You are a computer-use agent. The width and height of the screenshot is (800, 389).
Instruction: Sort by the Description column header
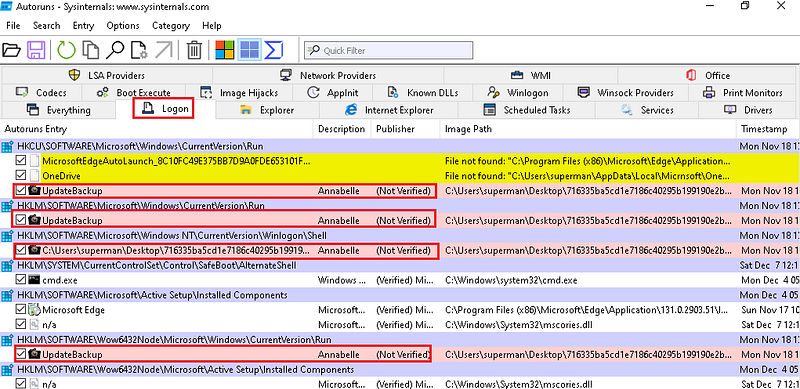(x=342, y=129)
